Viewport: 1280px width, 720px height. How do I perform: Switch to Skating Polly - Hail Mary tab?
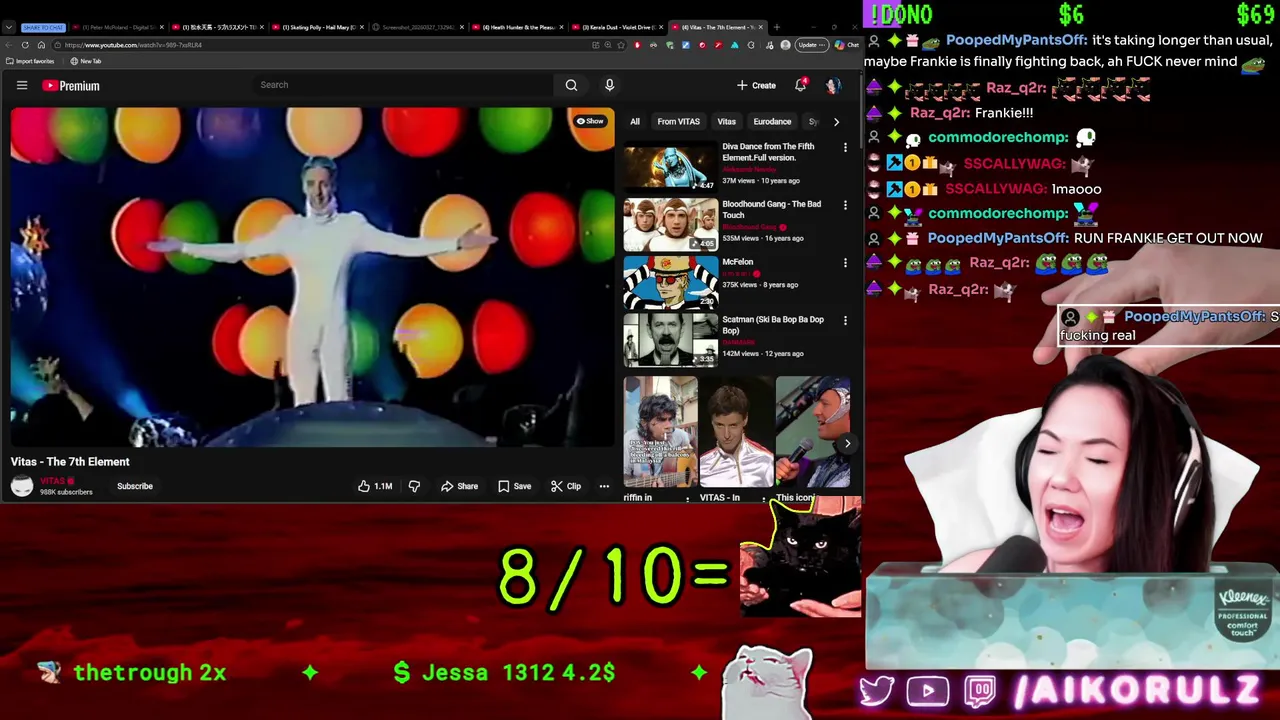coord(317,27)
